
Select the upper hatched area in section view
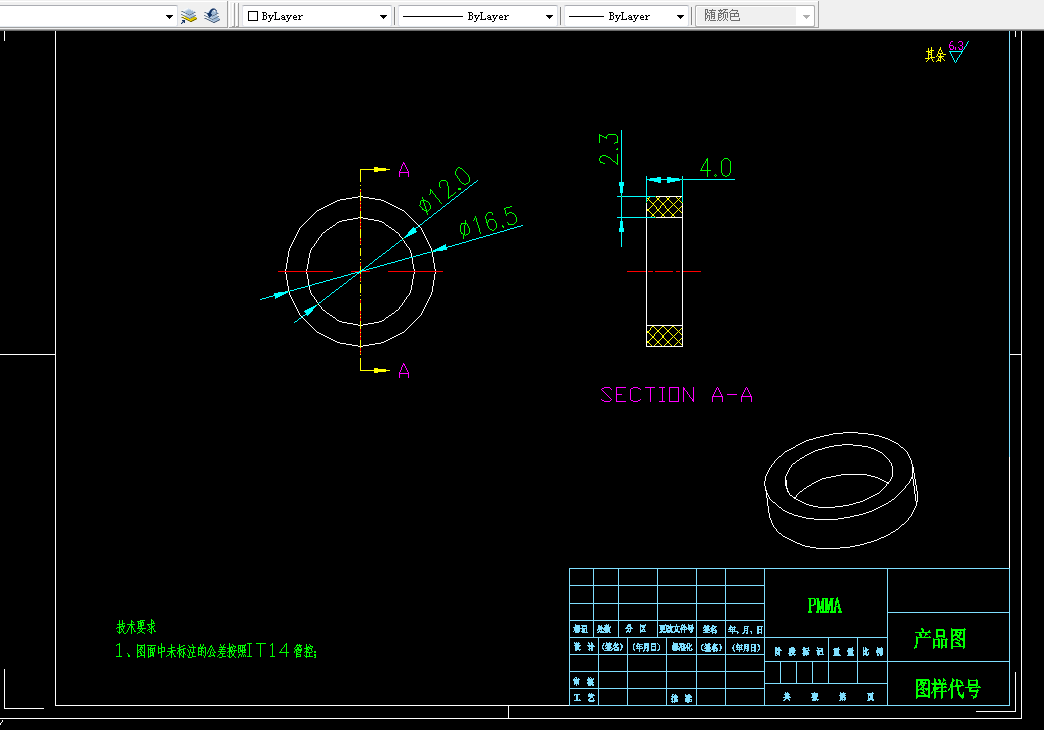tap(664, 207)
